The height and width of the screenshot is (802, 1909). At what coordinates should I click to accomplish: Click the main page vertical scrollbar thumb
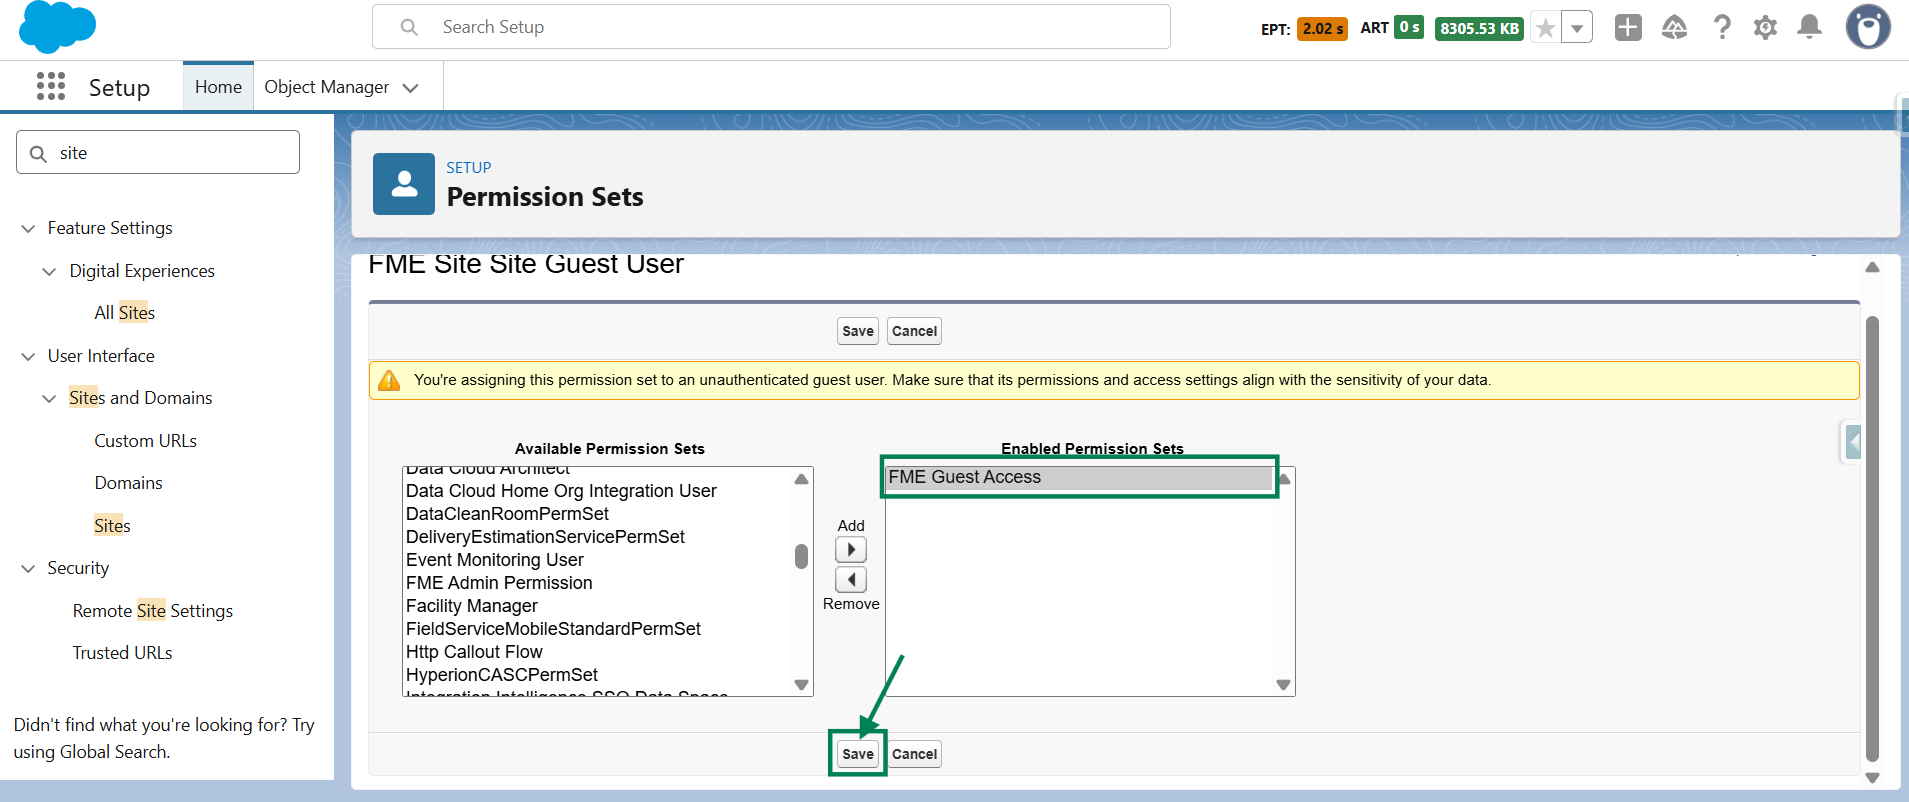pos(1873,539)
